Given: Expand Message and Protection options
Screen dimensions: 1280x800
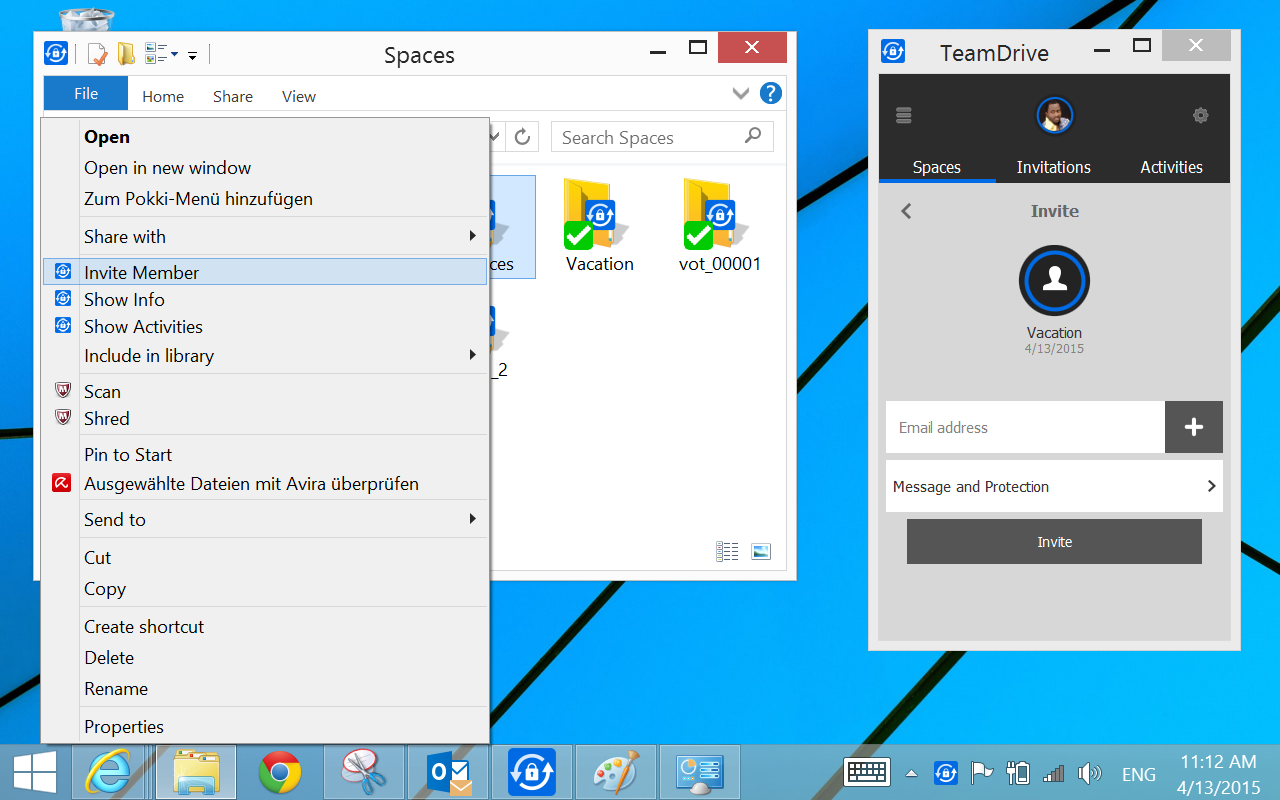Looking at the screenshot, I should coord(1054,487).
